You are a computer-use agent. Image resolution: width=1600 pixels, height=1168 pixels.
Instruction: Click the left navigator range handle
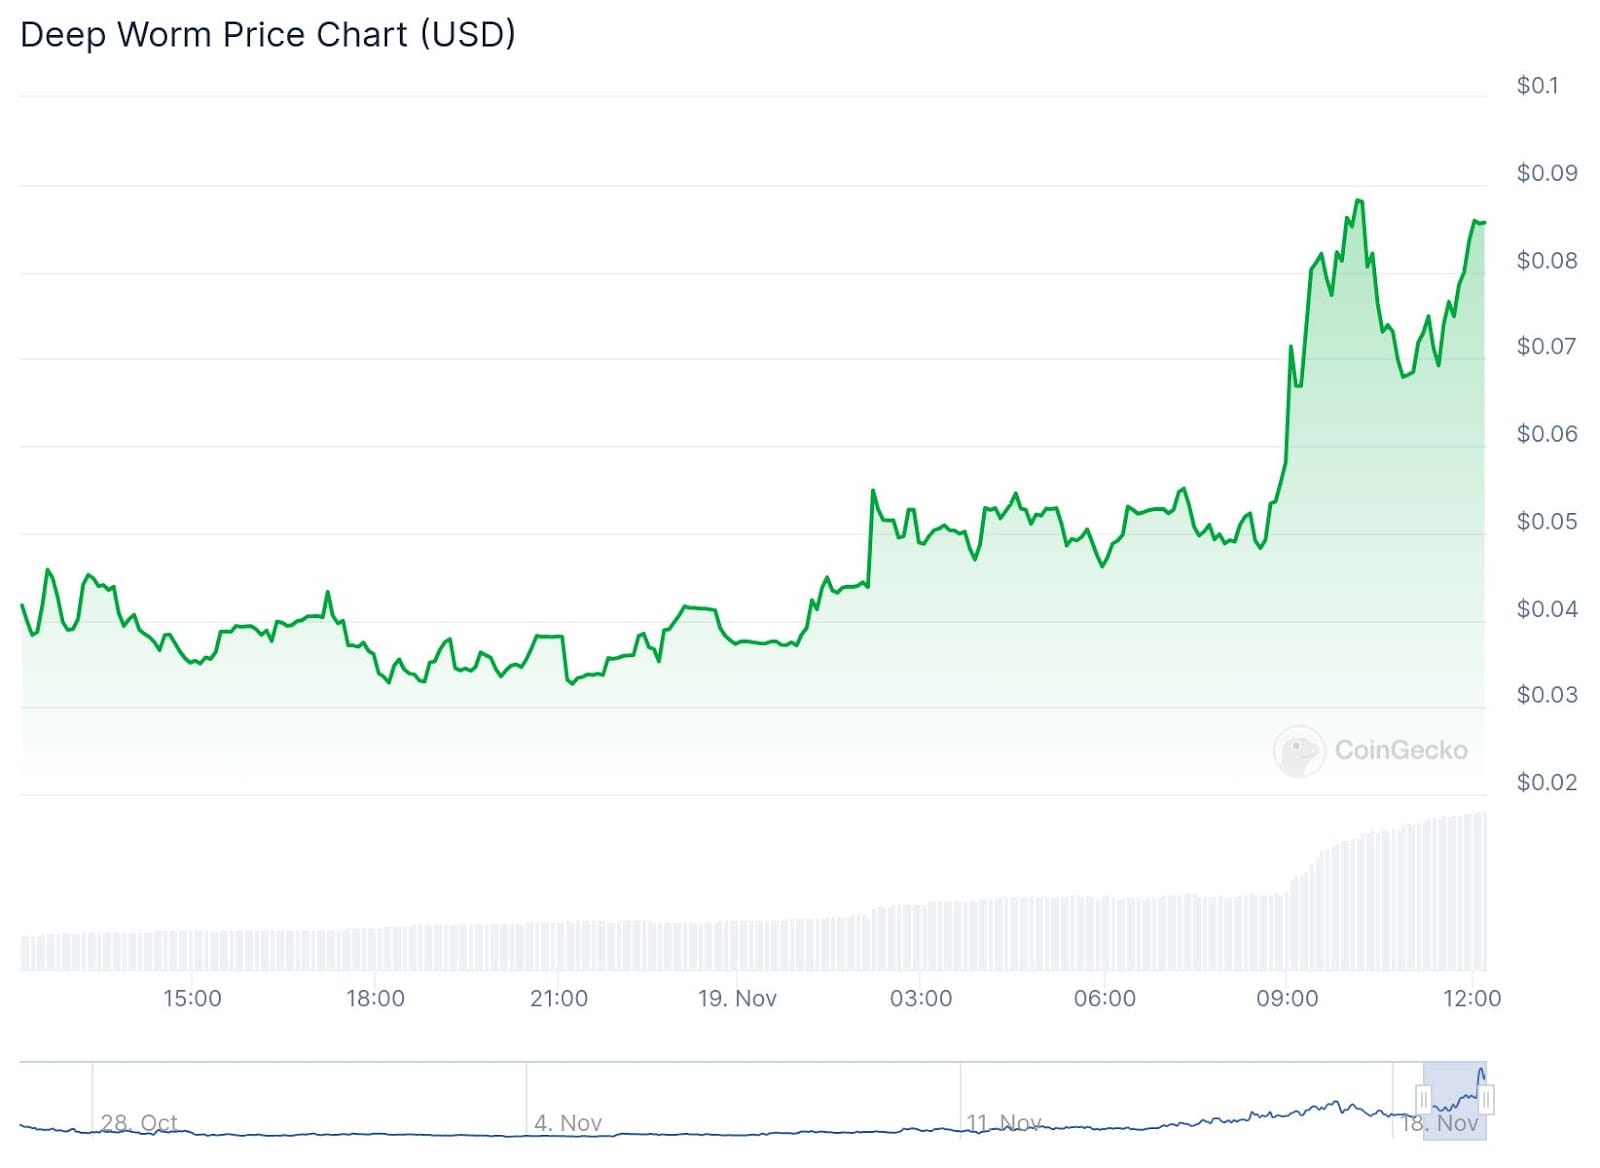tap(1423, 1100)
